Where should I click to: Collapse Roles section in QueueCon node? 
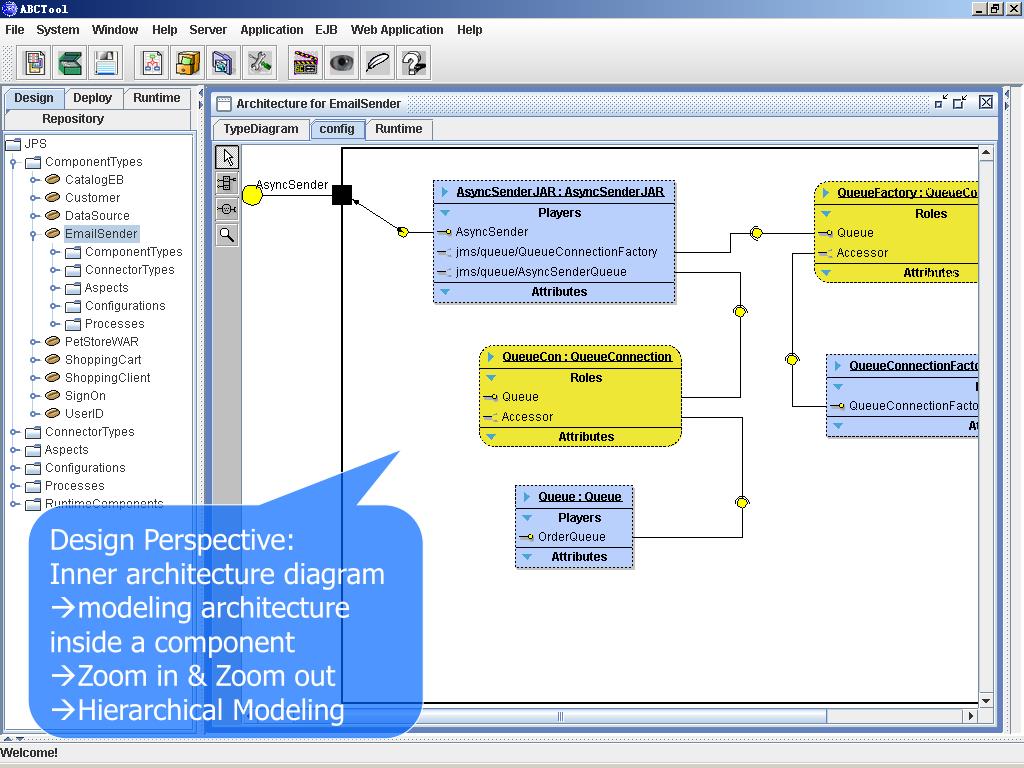tap(491, 377)
